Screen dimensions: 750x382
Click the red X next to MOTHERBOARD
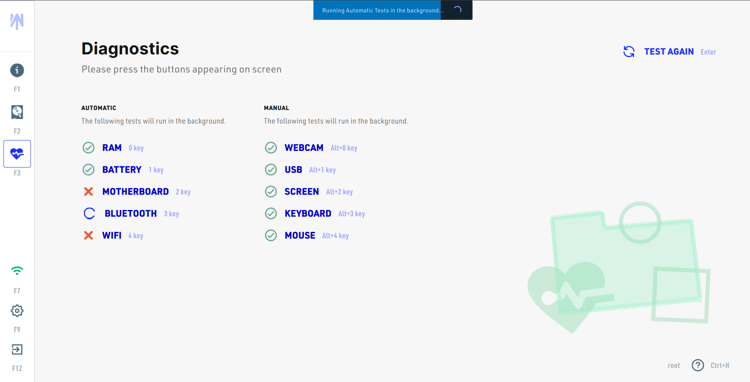tap(88, 192)
